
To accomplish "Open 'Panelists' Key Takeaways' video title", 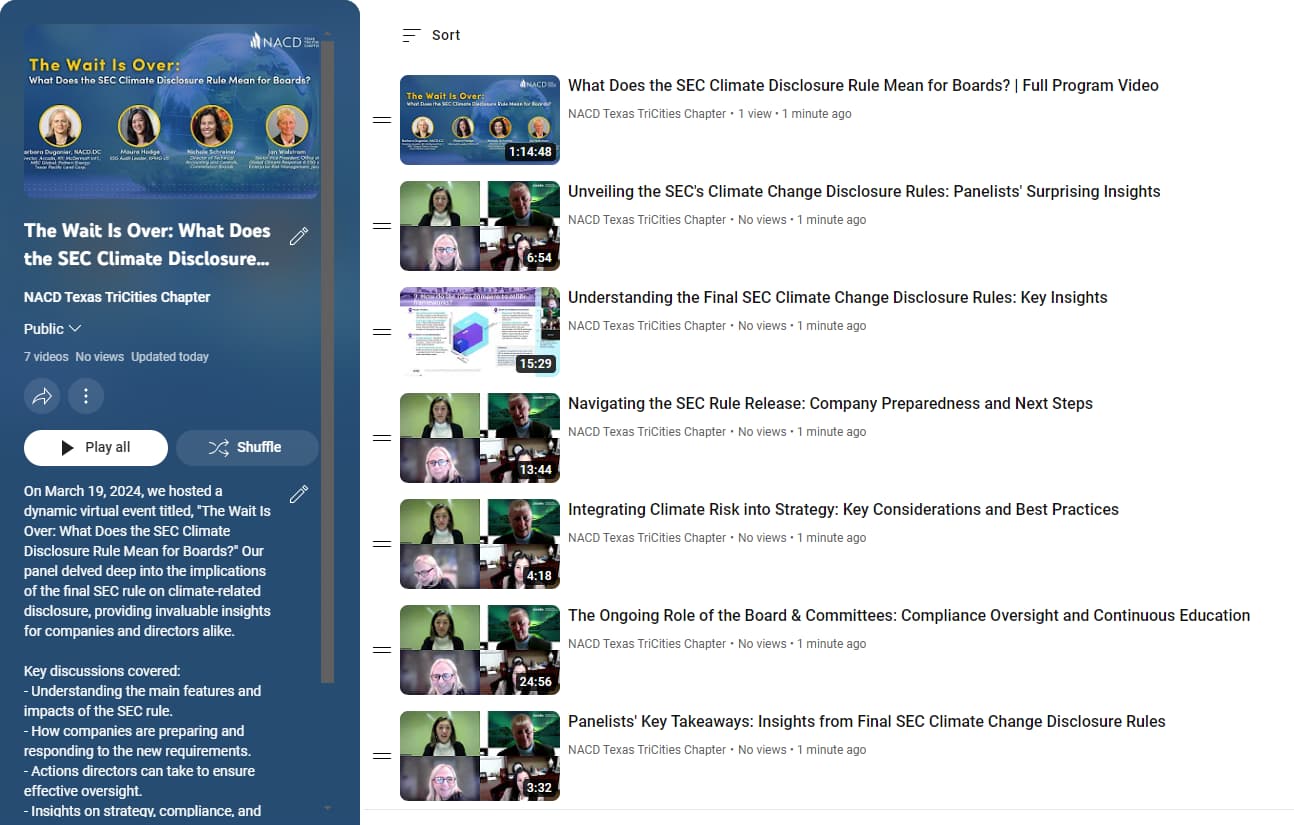I will 867,722.
